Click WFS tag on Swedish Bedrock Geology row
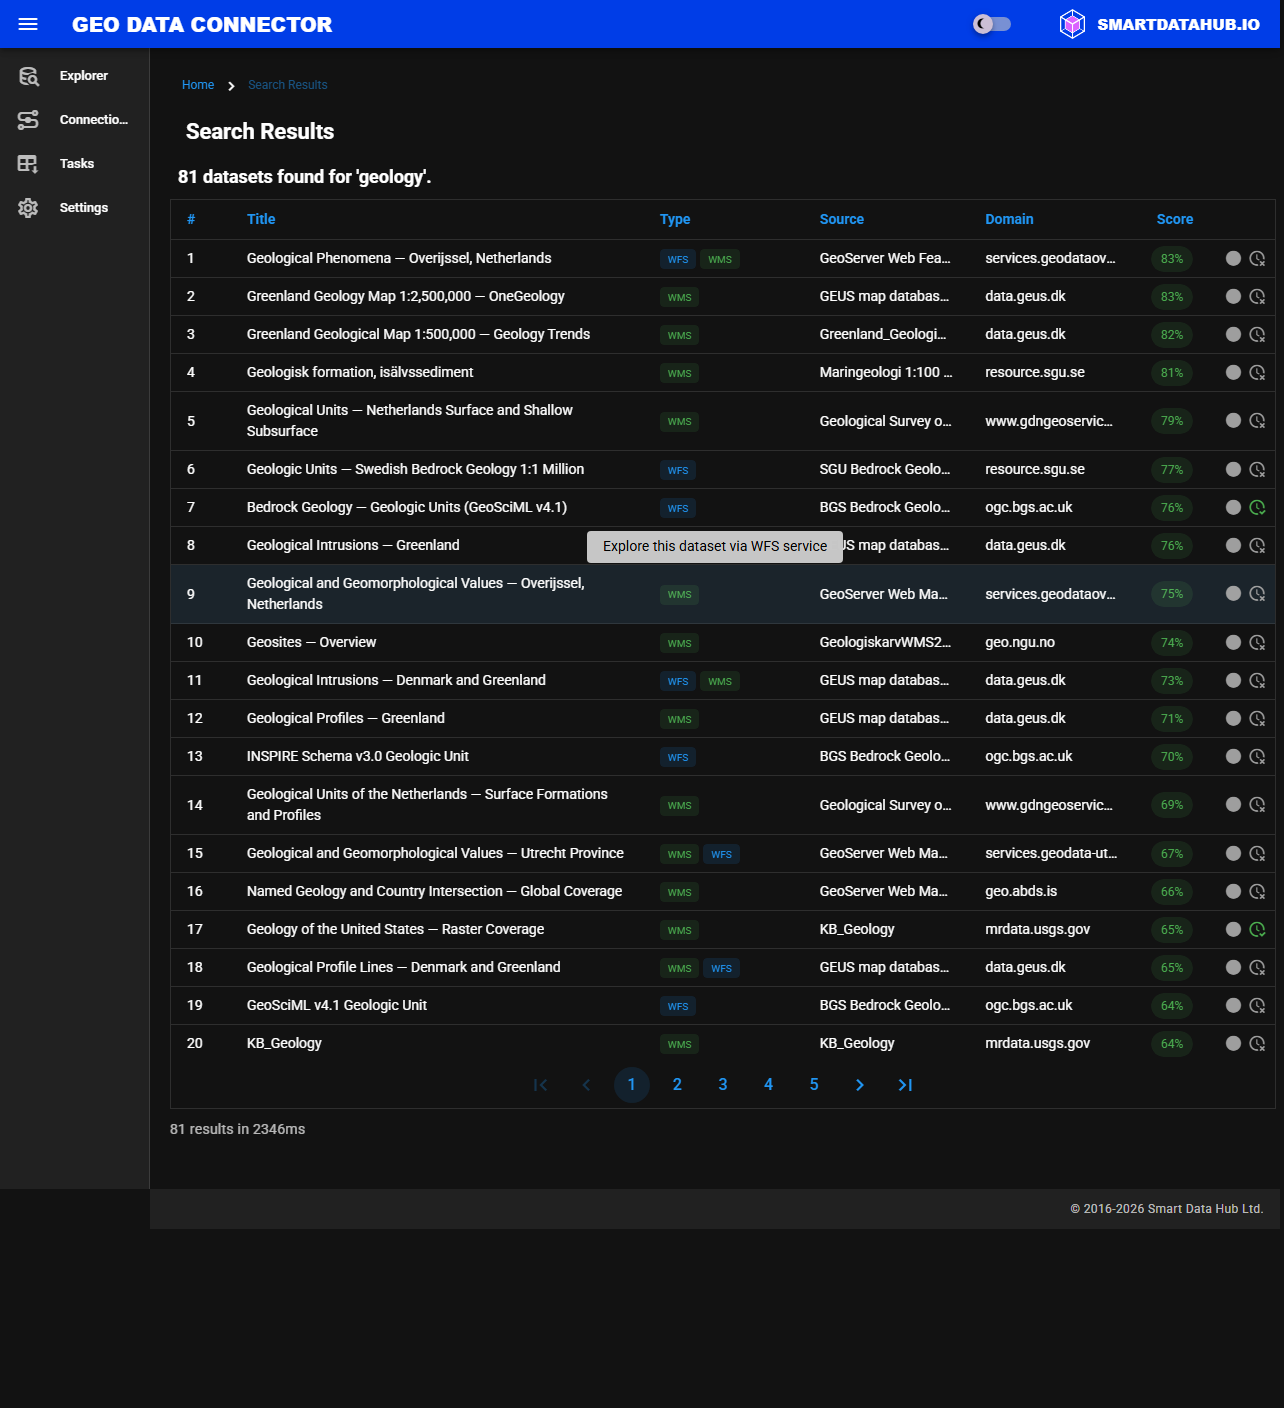Image resolution: width=1284 pixels, height=1408 pixels. [x=678, y=470]
